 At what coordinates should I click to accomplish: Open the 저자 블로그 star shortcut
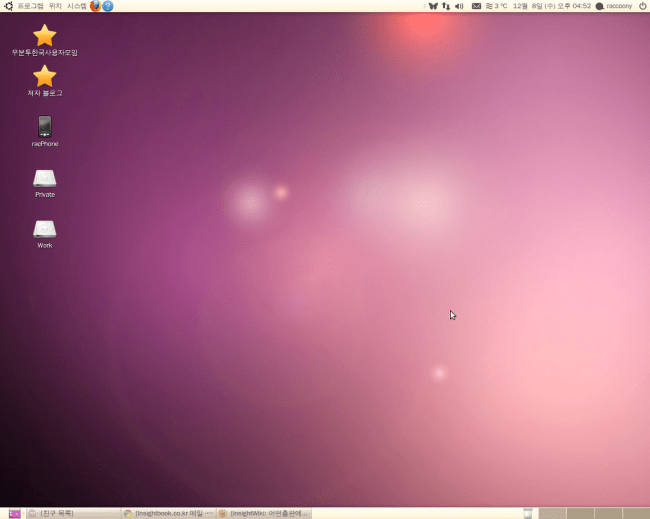[x=44, y=76]
